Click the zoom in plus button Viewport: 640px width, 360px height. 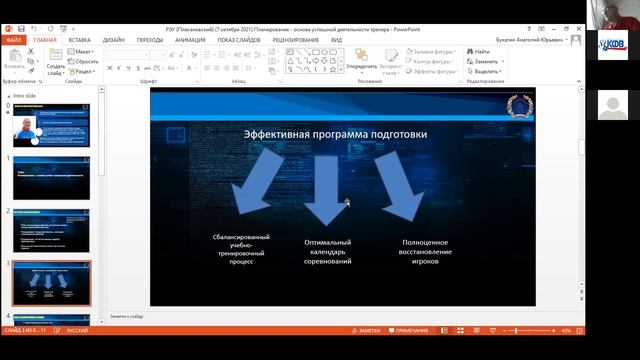pyautogui.click(x=553, y=331)
